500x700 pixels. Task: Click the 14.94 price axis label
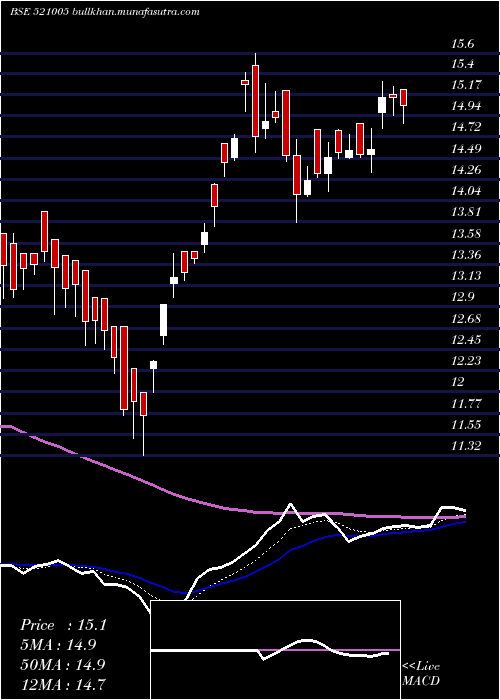click(x=466, y=106)
